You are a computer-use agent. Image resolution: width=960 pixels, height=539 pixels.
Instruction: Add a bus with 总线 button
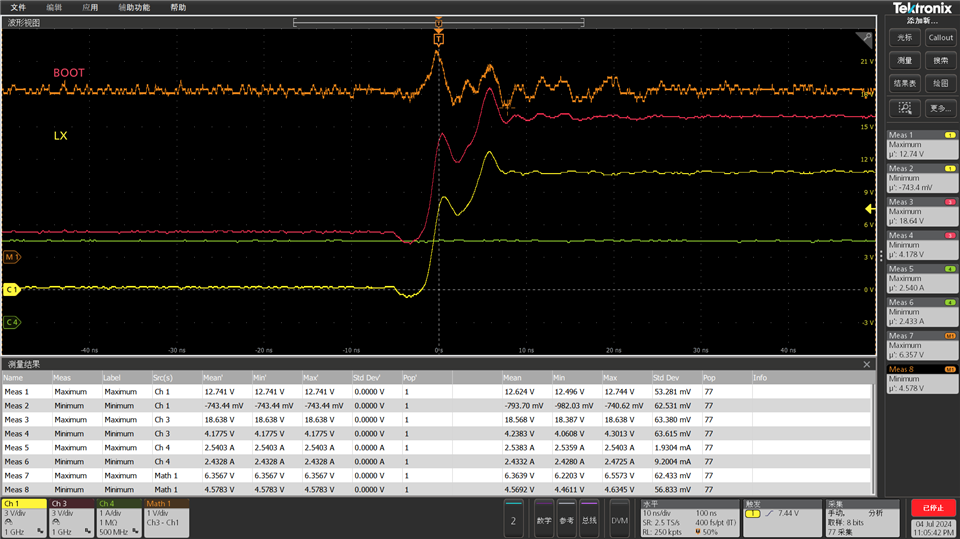click(x=589, y=519)
